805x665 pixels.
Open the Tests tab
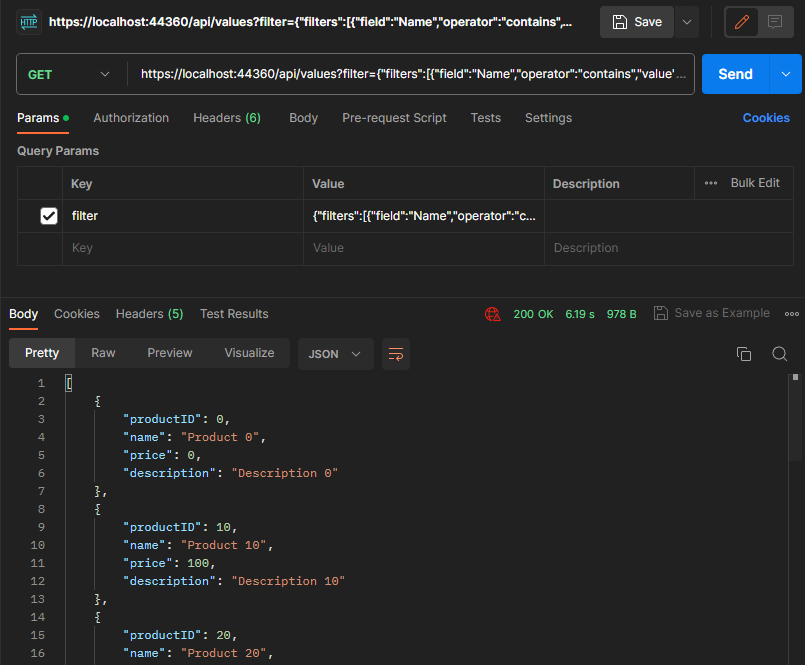(486, 118)
